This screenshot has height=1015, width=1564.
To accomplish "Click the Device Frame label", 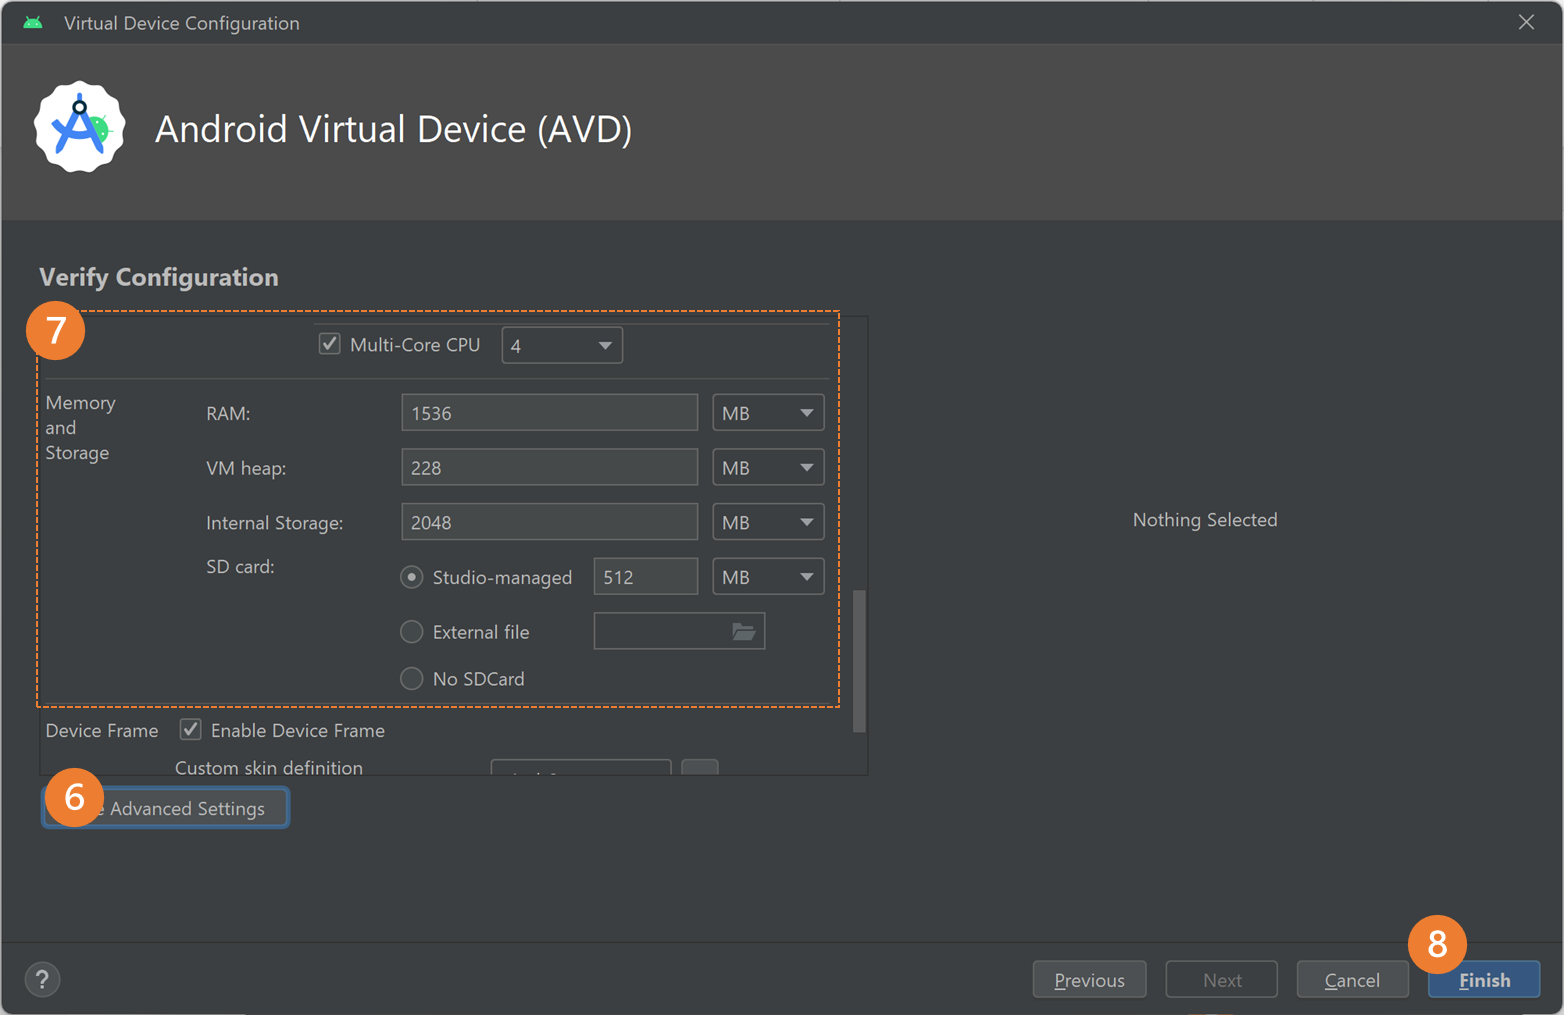I will [102, 731].
